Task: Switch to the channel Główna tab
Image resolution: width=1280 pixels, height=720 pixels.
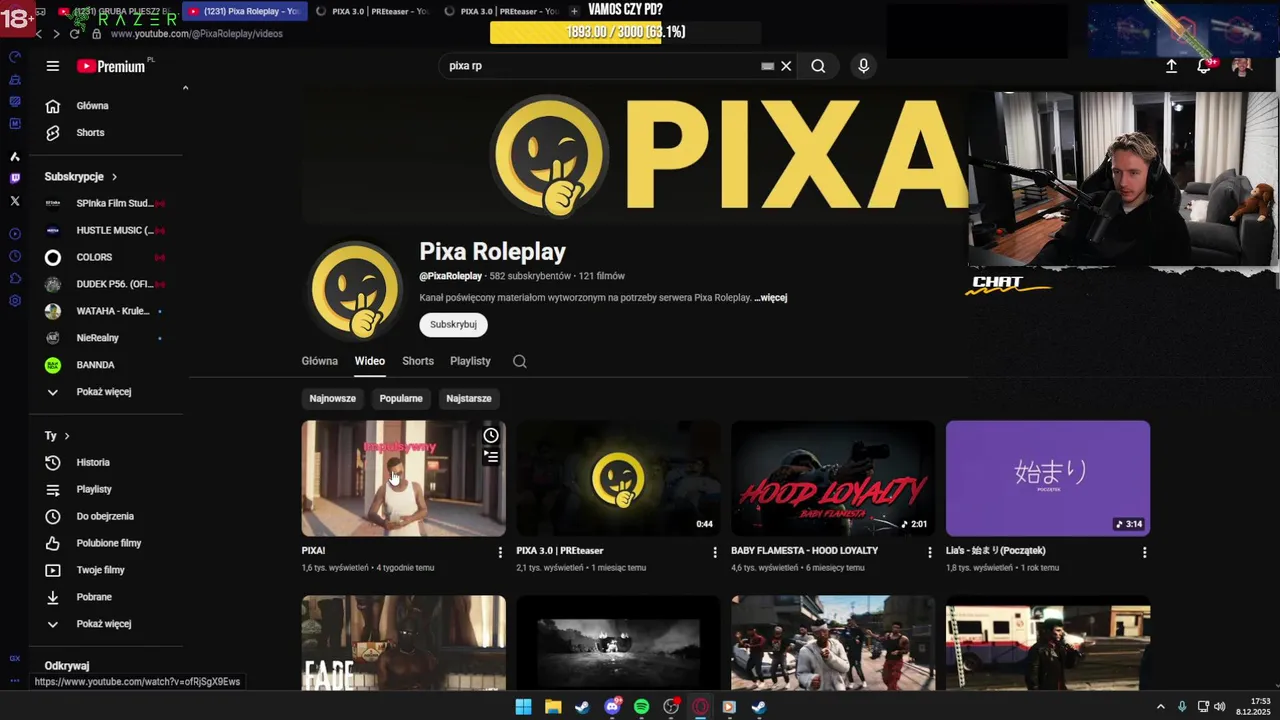Action: [320, 361]
